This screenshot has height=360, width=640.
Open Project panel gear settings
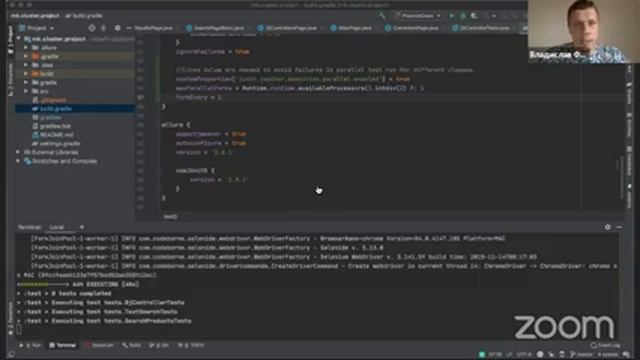coord(118,28)
